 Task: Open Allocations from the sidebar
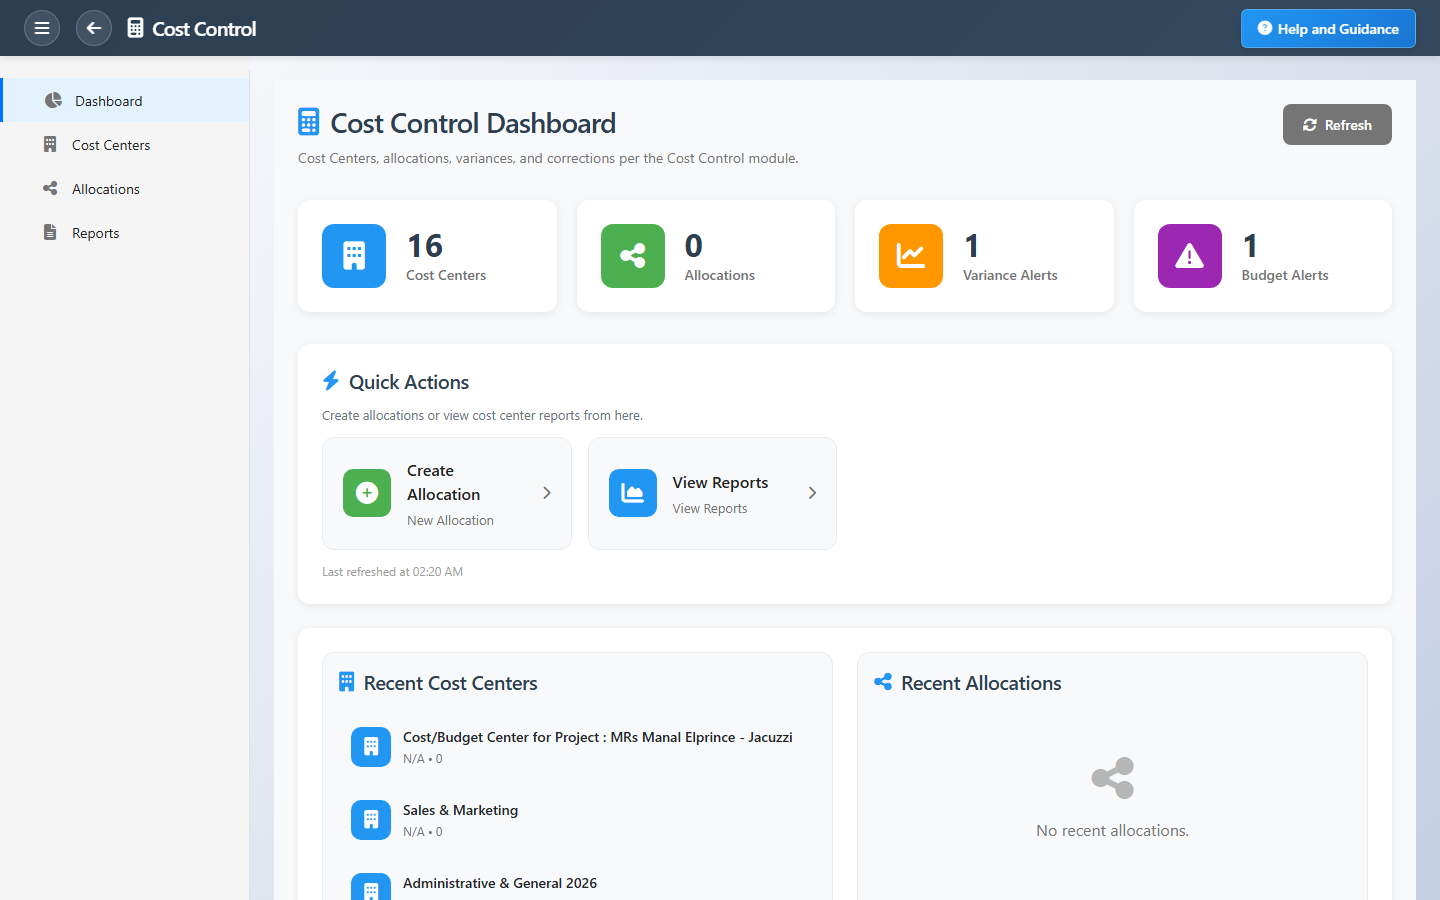coord(106,189)
